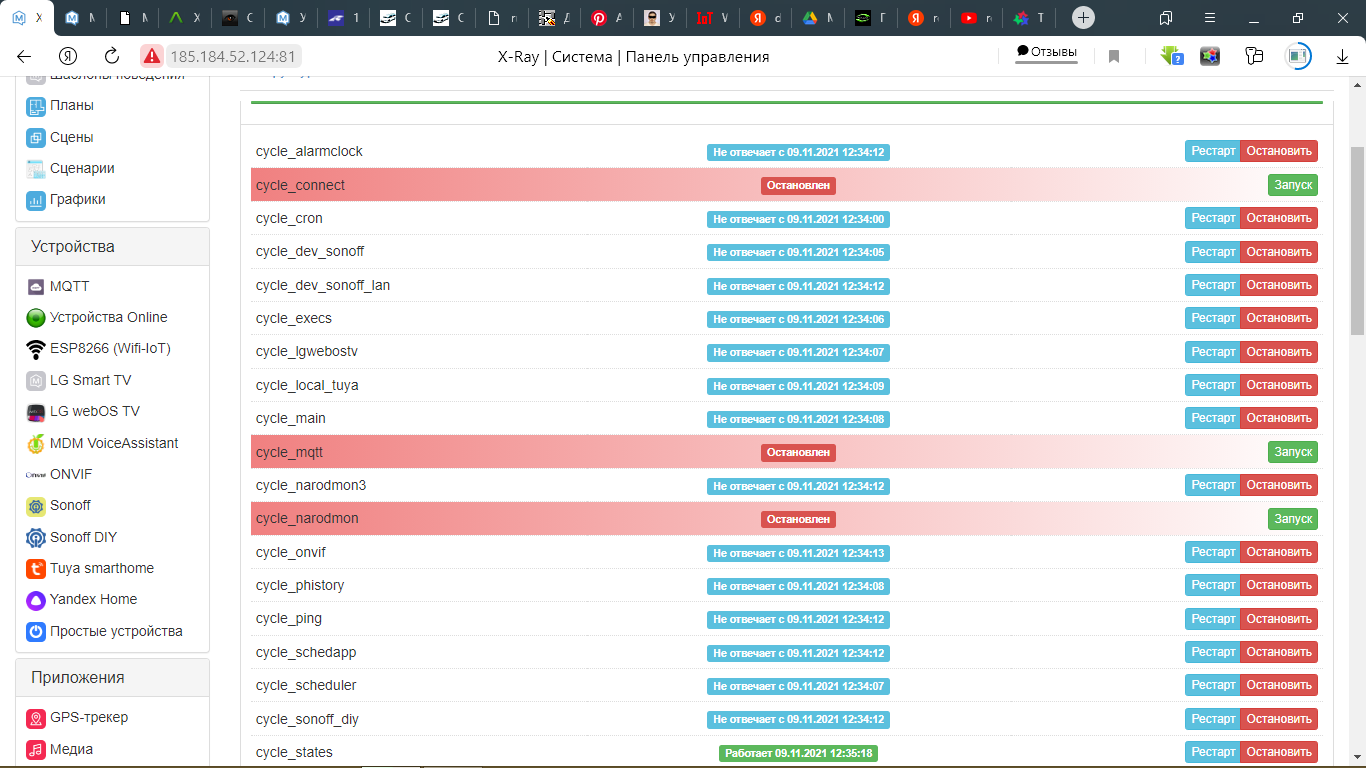1366x768 pixels.
Task: Open browser downloads
Action: pyautogui.click(x=1343, y=57)
